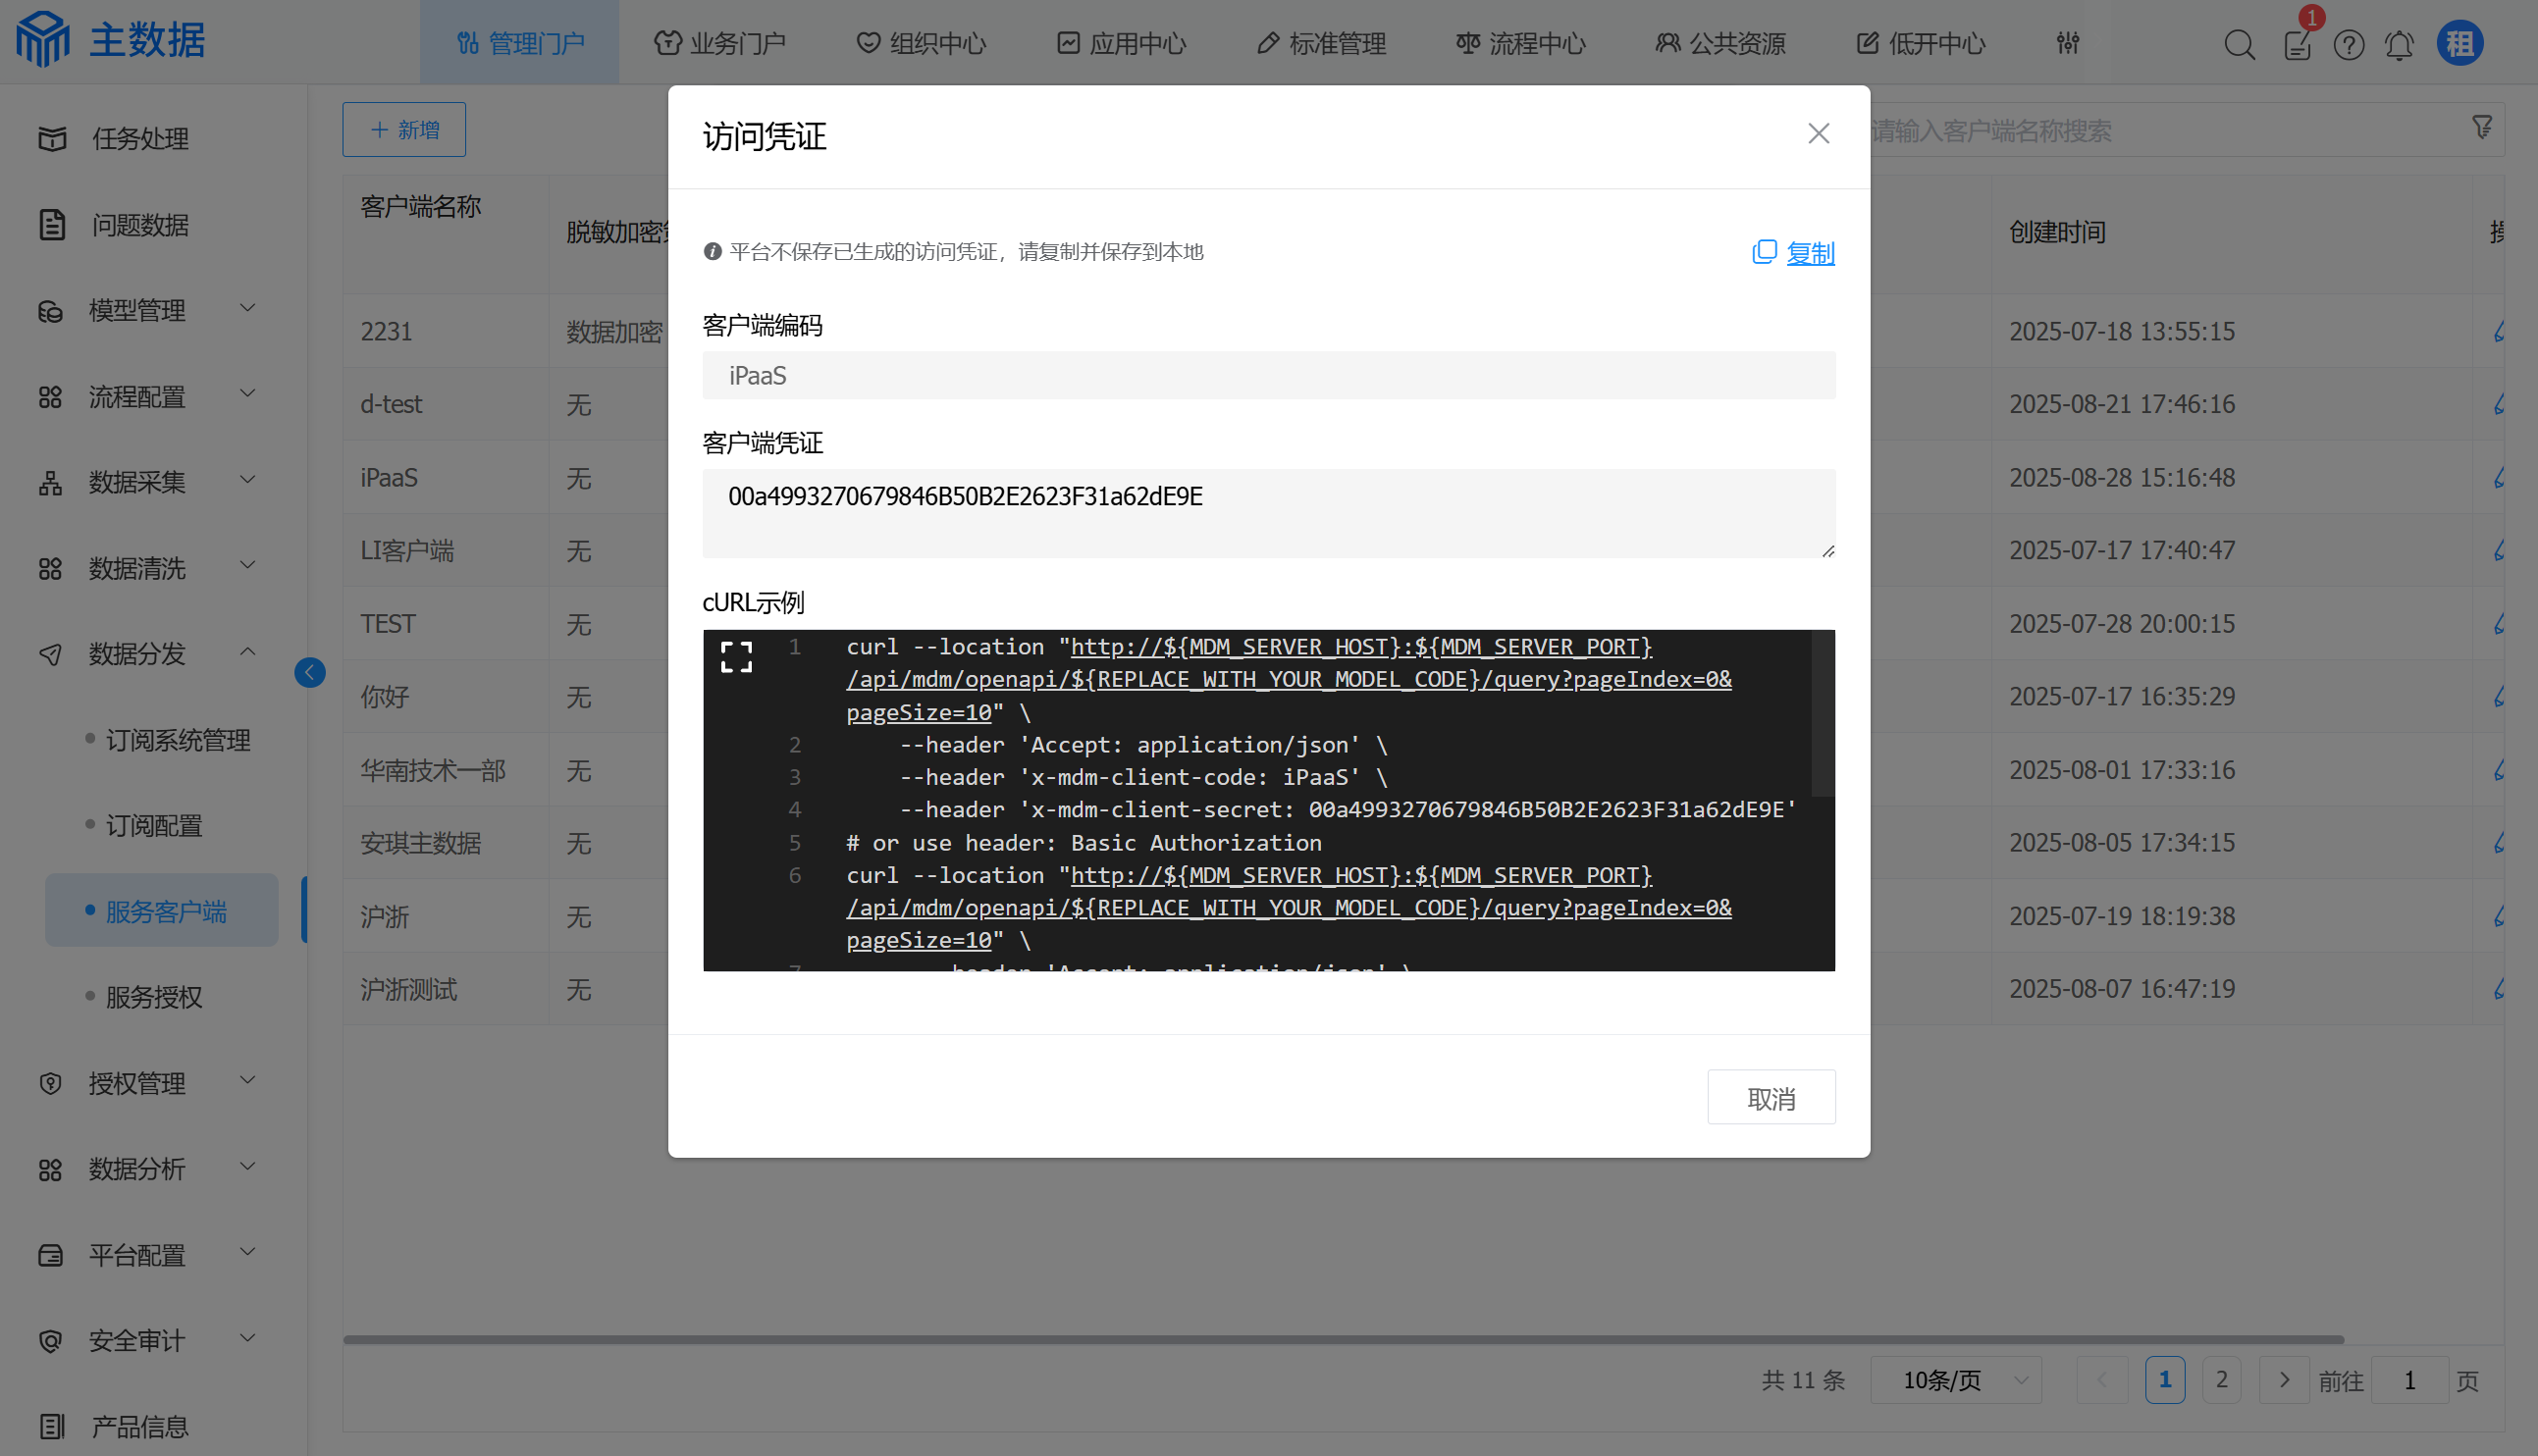Click the fullscreen expand icon in cURL editor
This screenshot has width=2538, height=1456.
pyautogui.click(x=736, y=657)
